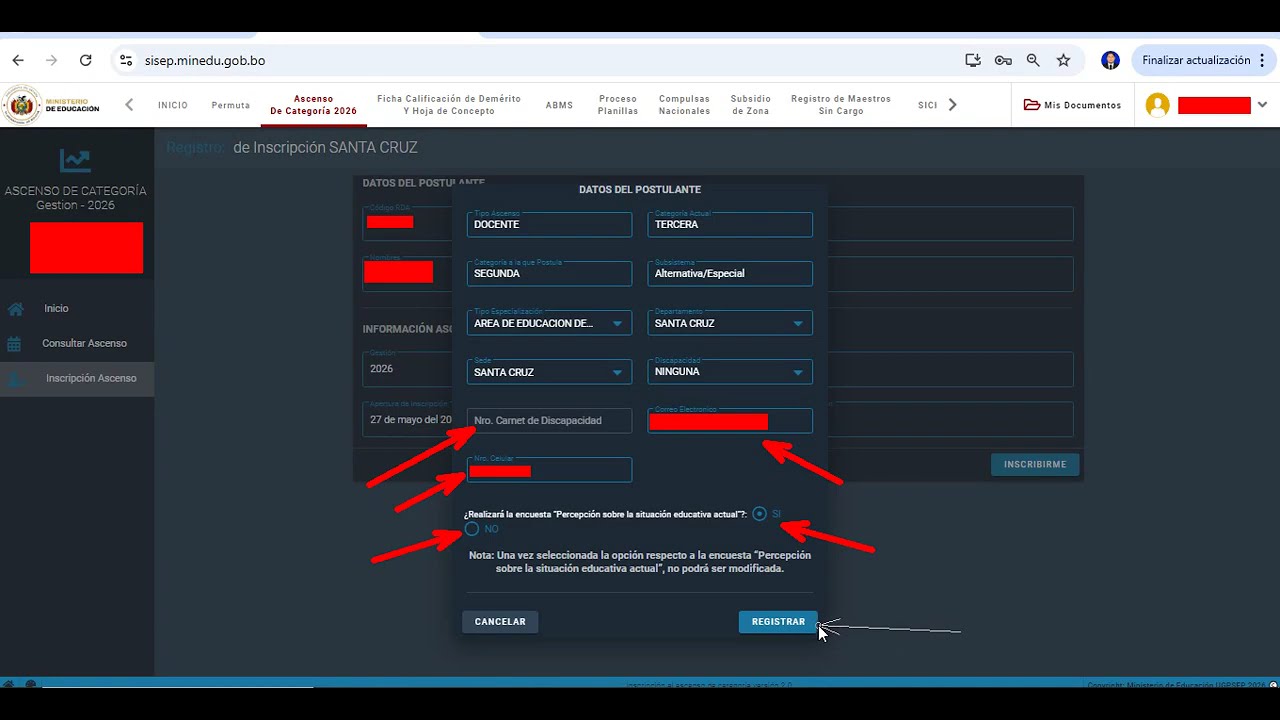Go to Consultar Ascenso in sidebar
This screenshot has width=1280, height=720.
tap(84, 343)
